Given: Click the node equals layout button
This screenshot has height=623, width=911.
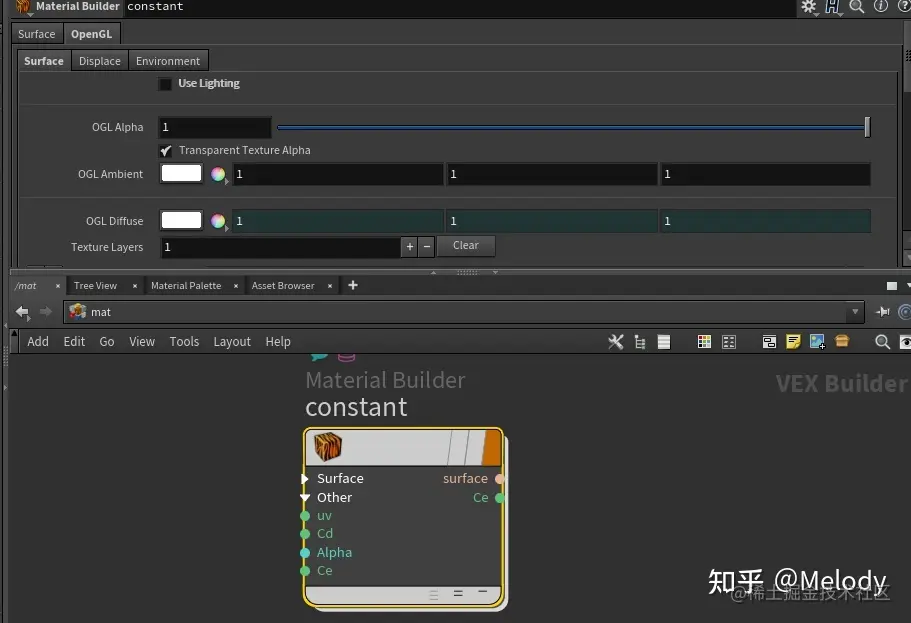Looking at the screenshot, I should pyautogui.click(x=458, y=593).
